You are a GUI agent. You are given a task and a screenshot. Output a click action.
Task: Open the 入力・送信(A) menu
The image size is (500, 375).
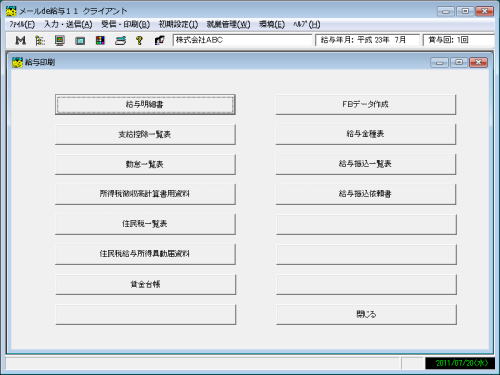[x=68, y=24]
